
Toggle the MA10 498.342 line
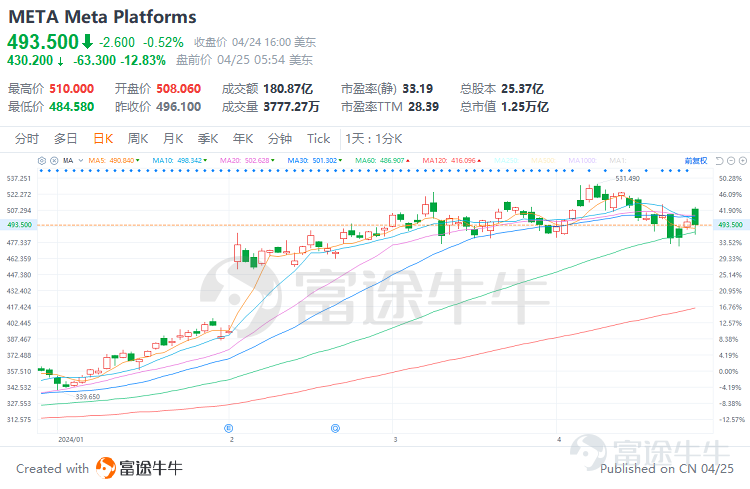tap(180, 161)
